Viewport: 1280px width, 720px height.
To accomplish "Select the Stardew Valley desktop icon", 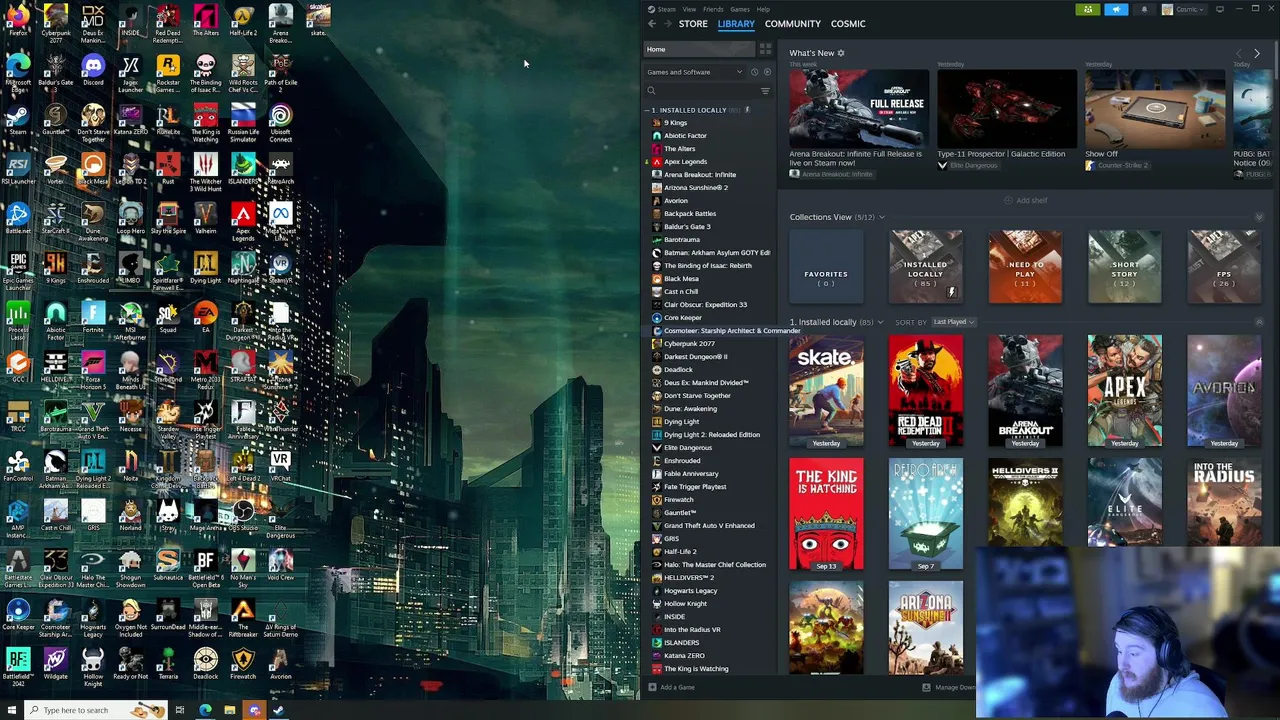I will pyautogui.click(x=168, y=419).
